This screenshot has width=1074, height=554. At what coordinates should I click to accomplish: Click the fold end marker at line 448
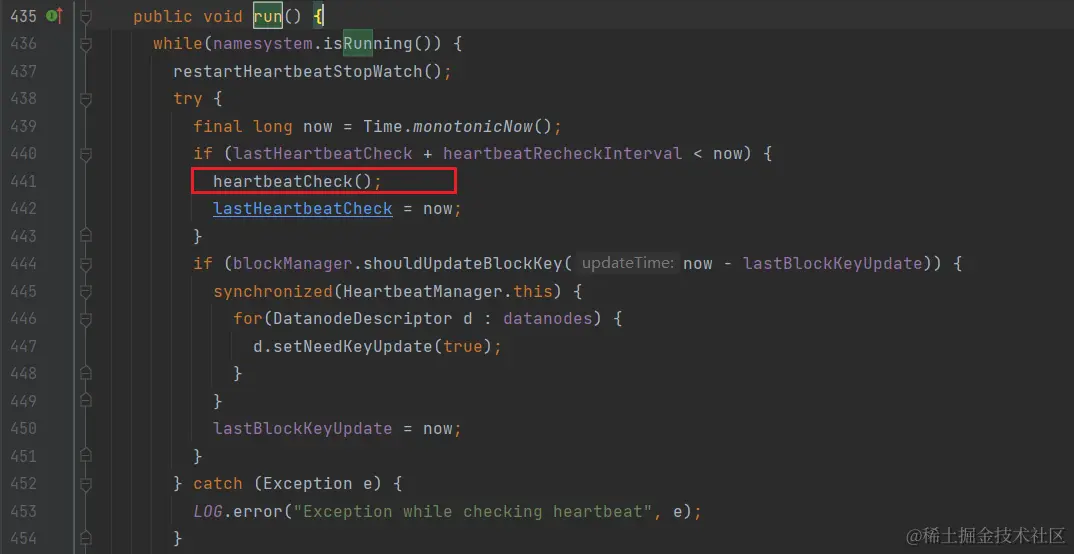(86, 374)
